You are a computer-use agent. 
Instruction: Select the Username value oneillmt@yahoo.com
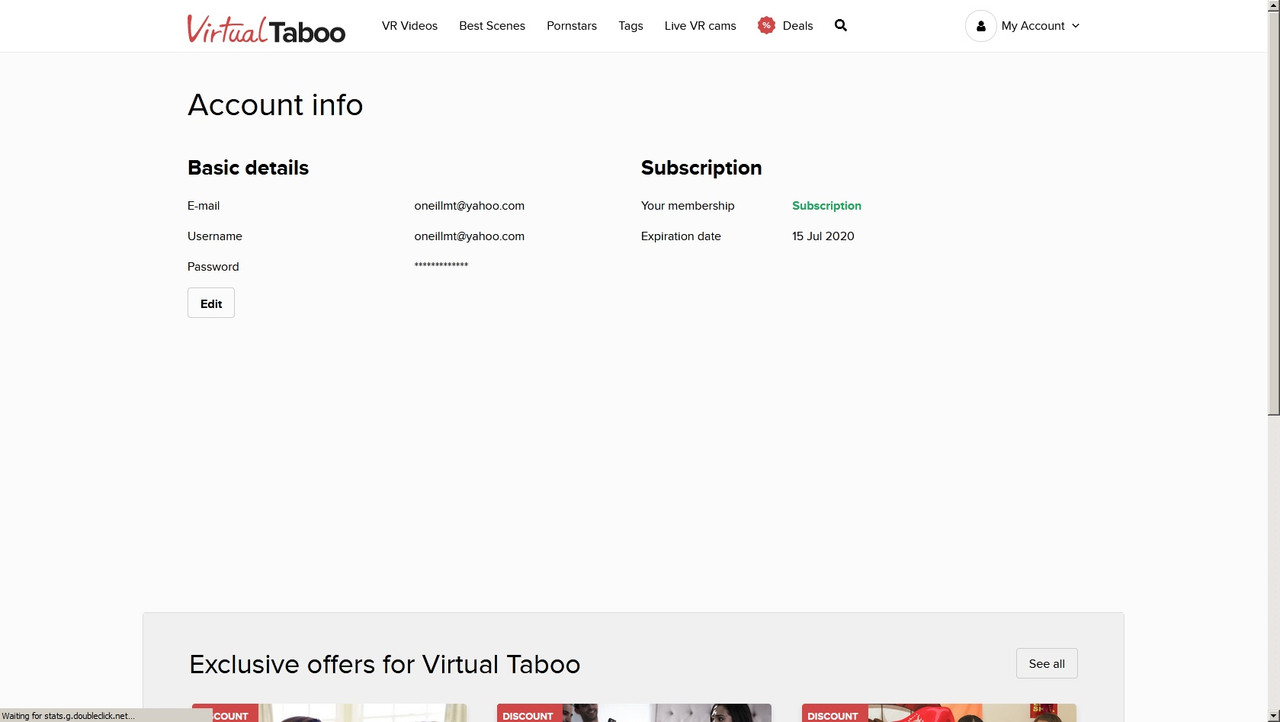click(x=469, y=236)
